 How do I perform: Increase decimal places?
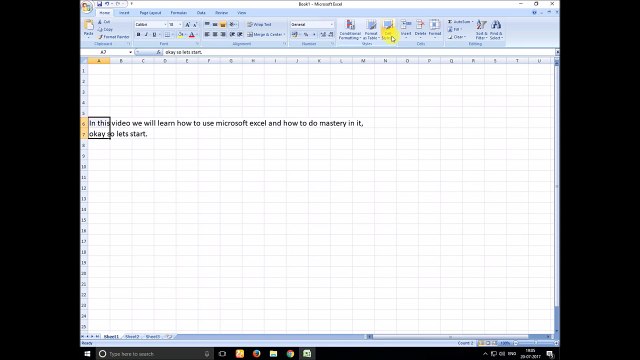coord(323,35)
